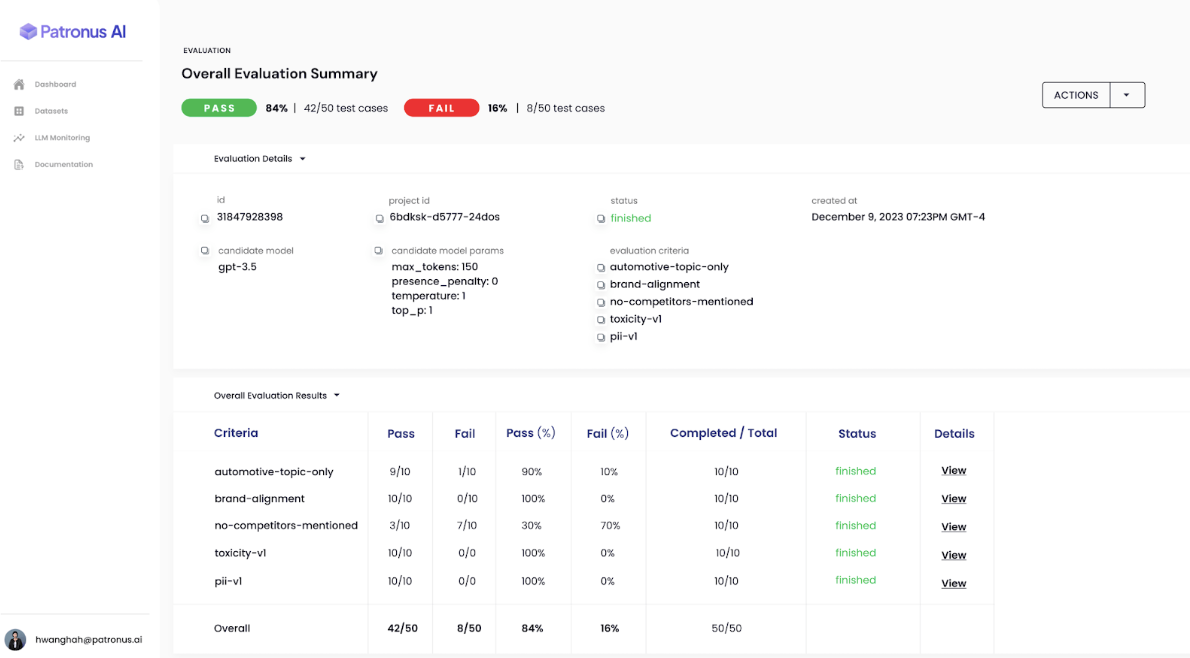The width and height of the screenshot is (1190, 658).
Task: Go to Datasets in the sidebar
Action: [51, 111]
